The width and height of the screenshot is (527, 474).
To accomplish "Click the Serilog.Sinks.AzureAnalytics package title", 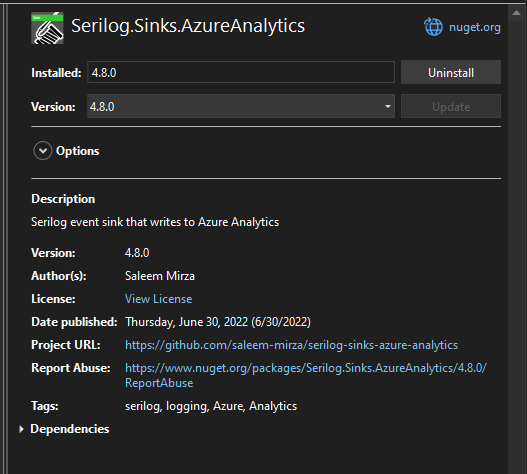I will 188,26.
